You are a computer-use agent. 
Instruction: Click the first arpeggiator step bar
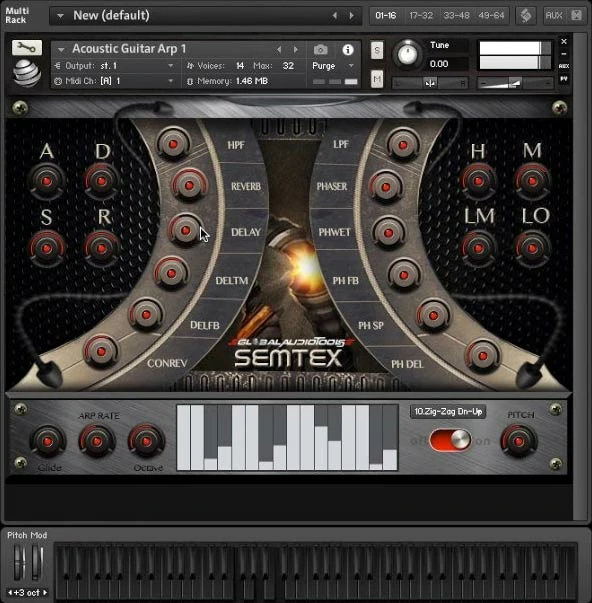pyautogui.click(x=183, y=437)
